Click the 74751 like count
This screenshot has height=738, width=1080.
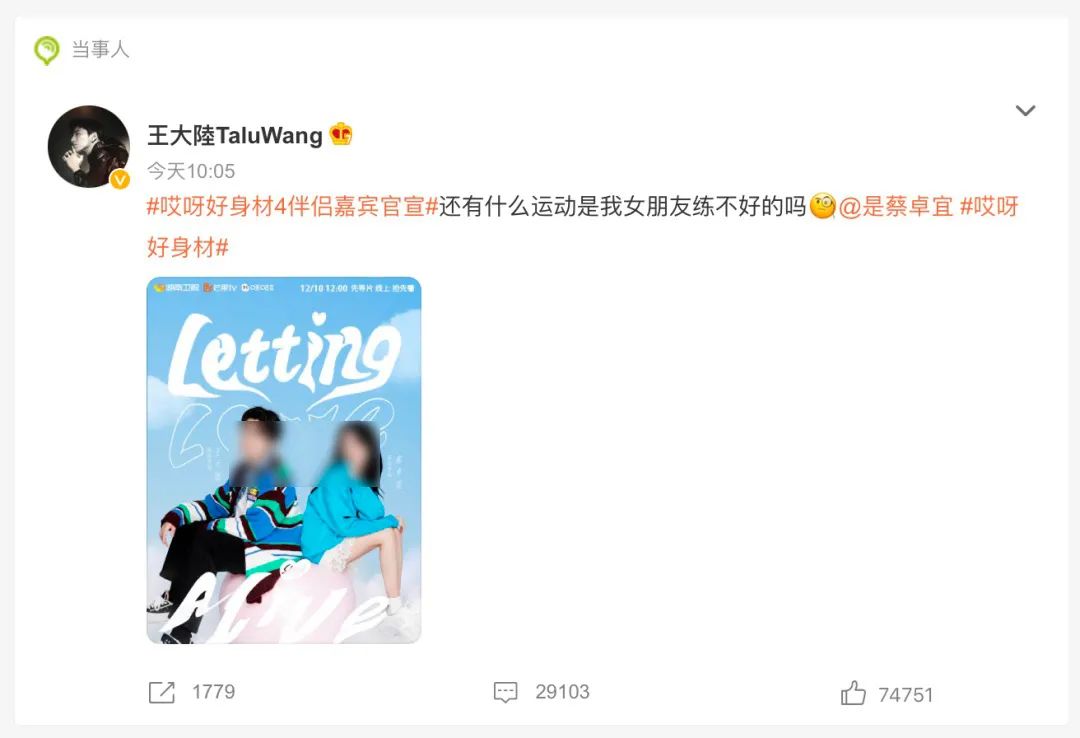pyautogui.click(x=906, y=695)
